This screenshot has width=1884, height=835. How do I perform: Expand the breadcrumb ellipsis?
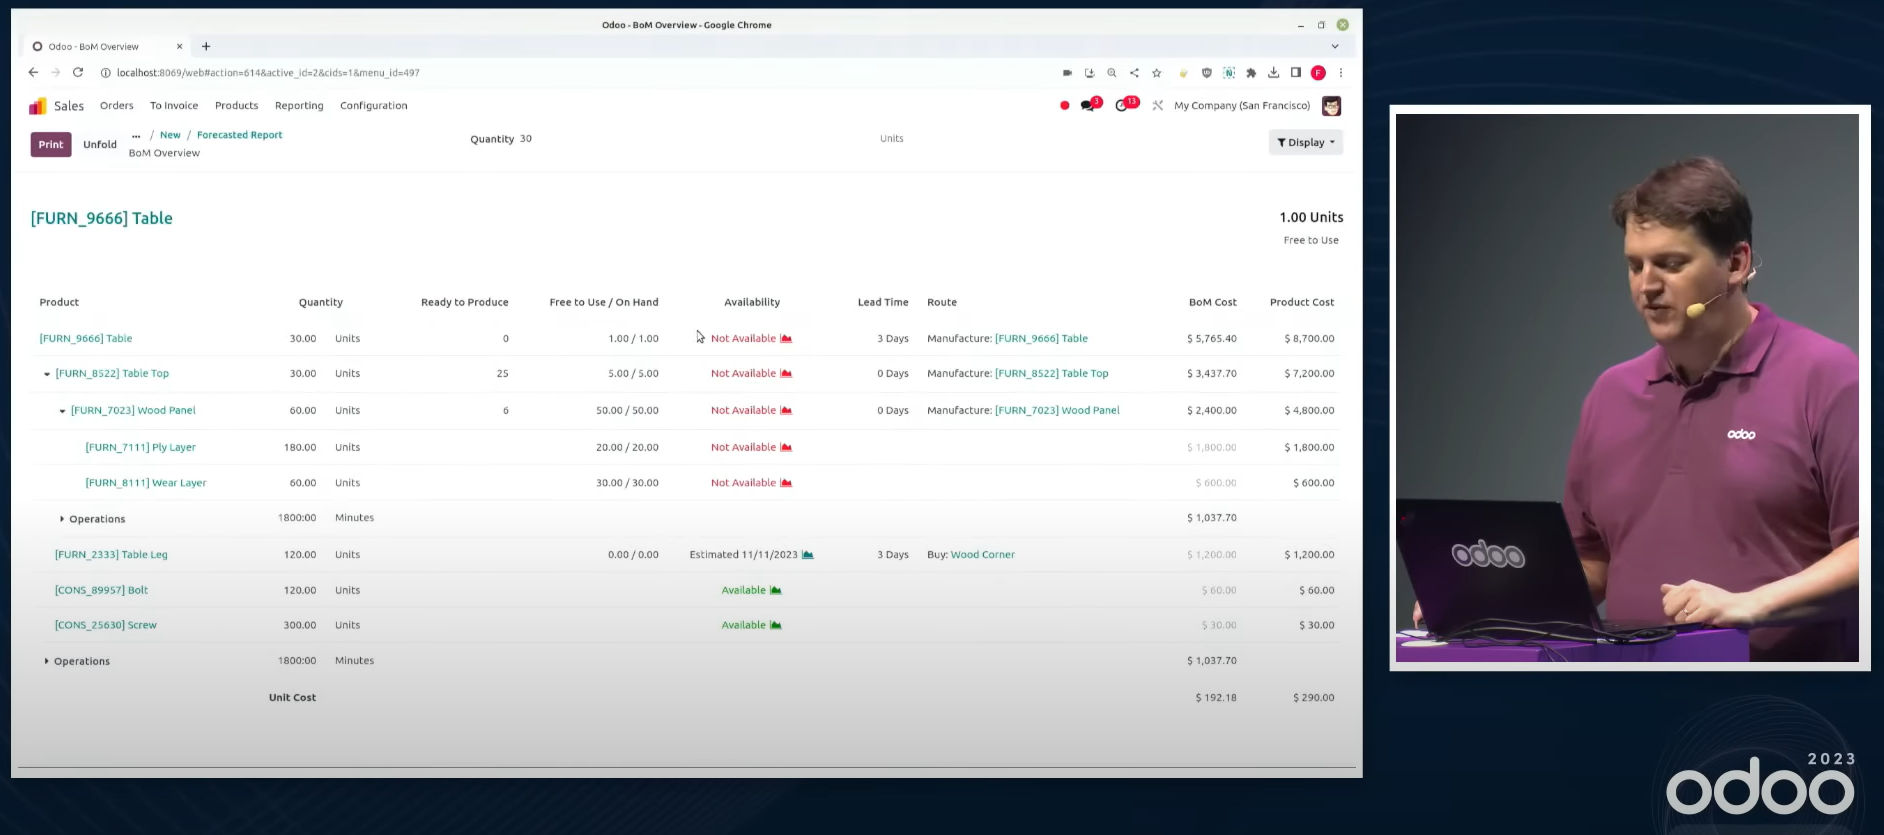point(136,135)
